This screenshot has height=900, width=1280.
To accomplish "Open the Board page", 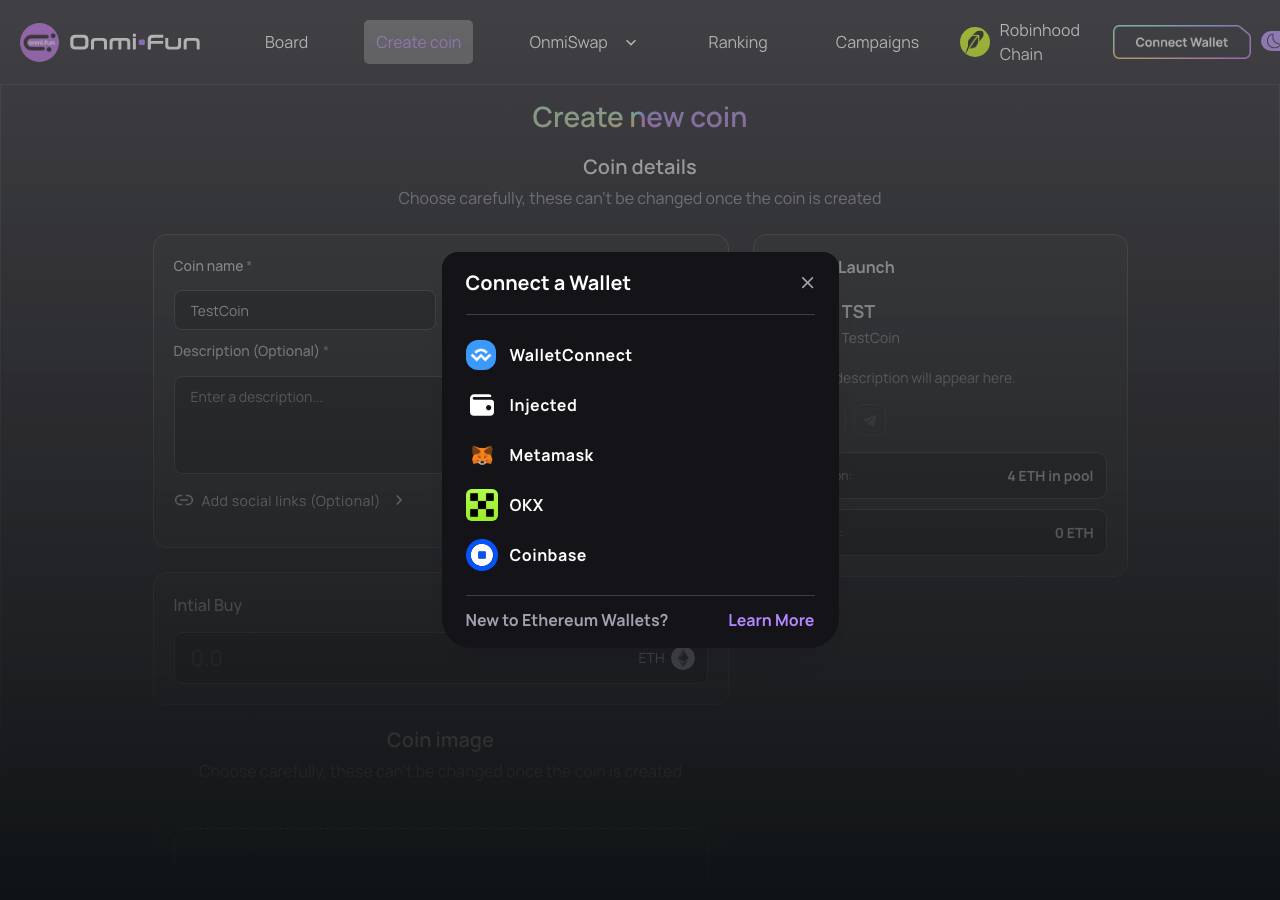I will [286, 42].
